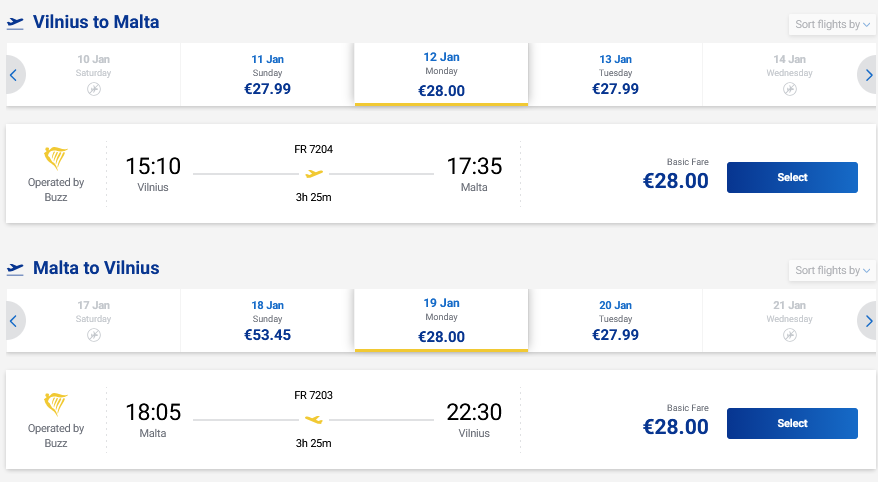This screenshot has width=878, height=482.
Task: Click the Ryanair harp logo on the Malta–Vilnius flight
Action: (56, 403)
